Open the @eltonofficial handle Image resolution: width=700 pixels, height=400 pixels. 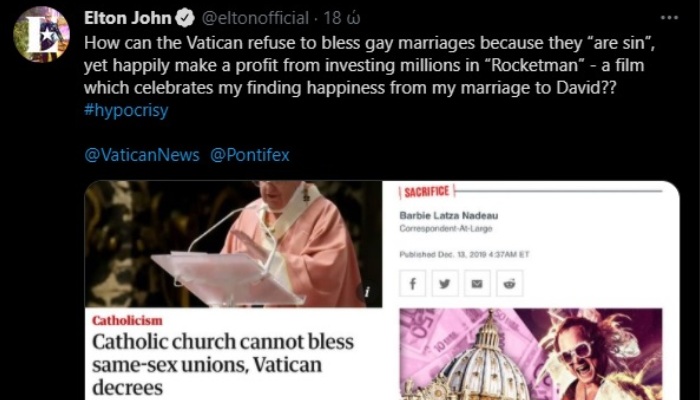click(255, 18)
